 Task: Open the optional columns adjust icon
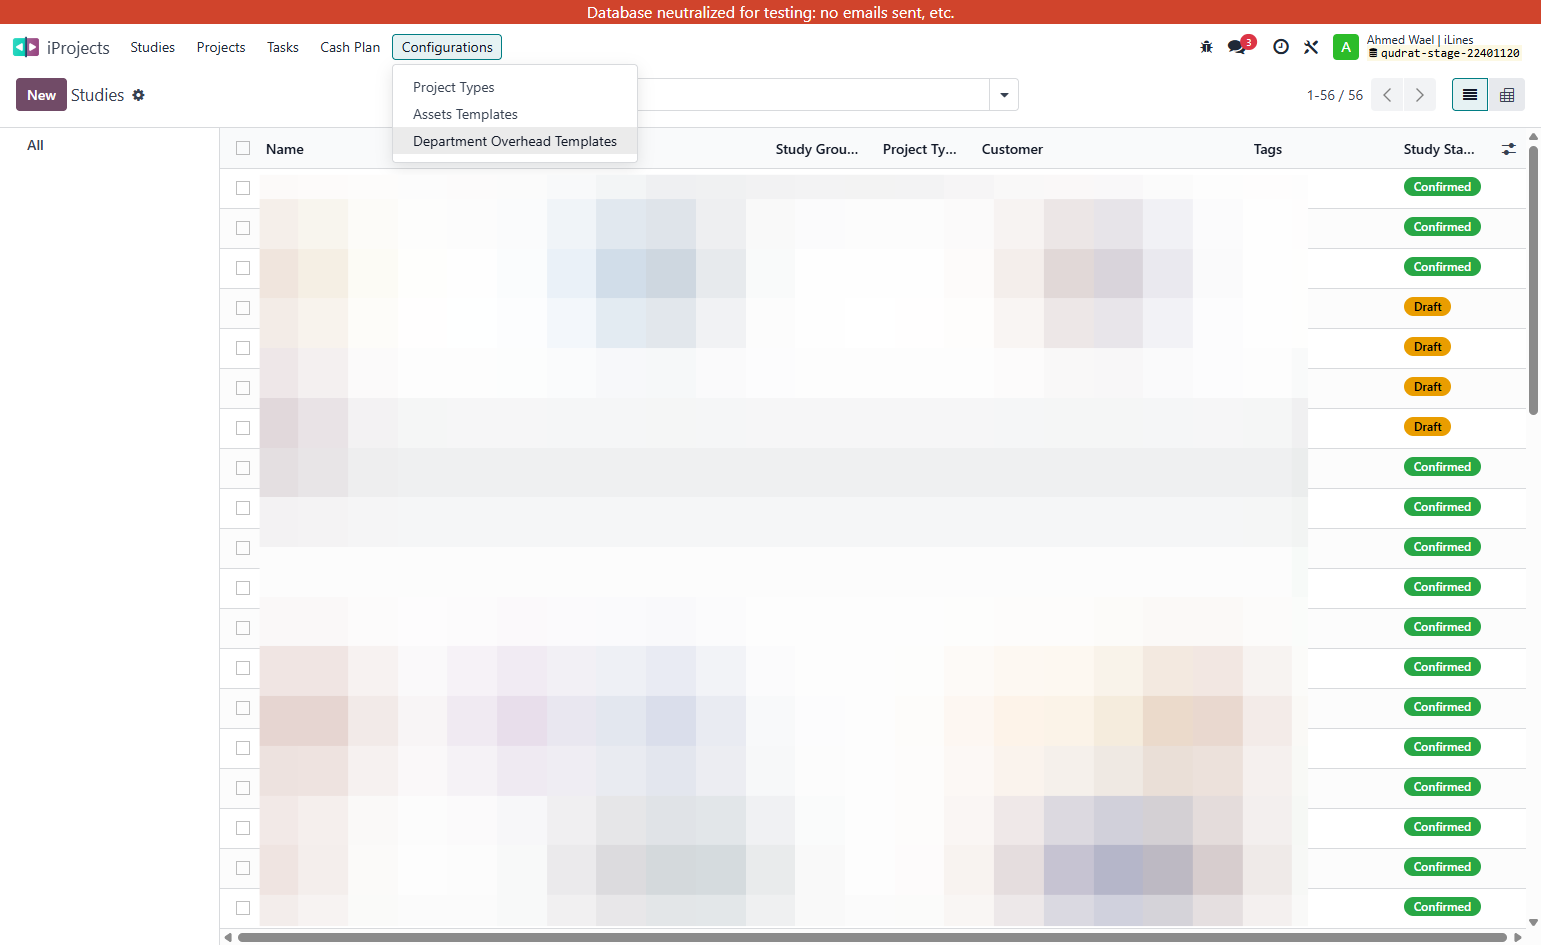pos(1509,149)
